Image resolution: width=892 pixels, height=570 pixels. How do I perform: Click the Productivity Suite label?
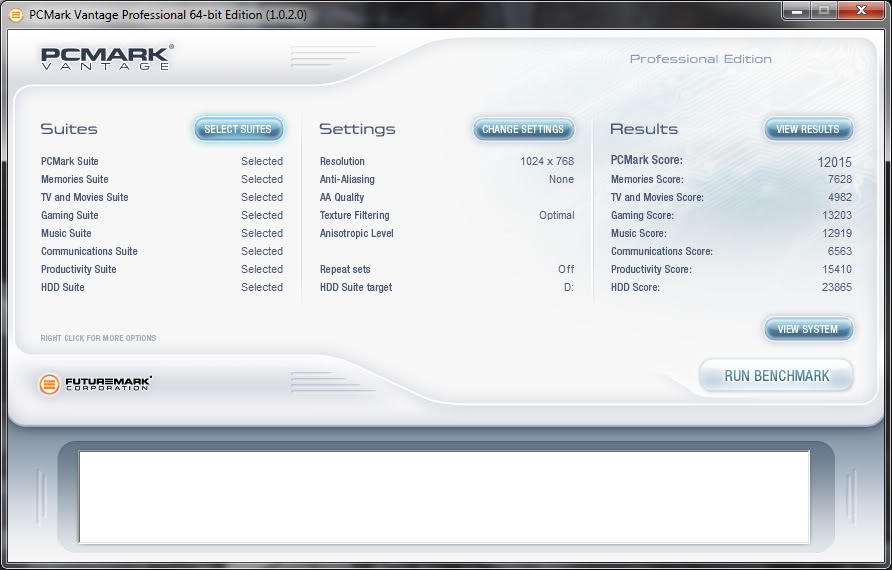pyautogui.click(x=79, y=270)
